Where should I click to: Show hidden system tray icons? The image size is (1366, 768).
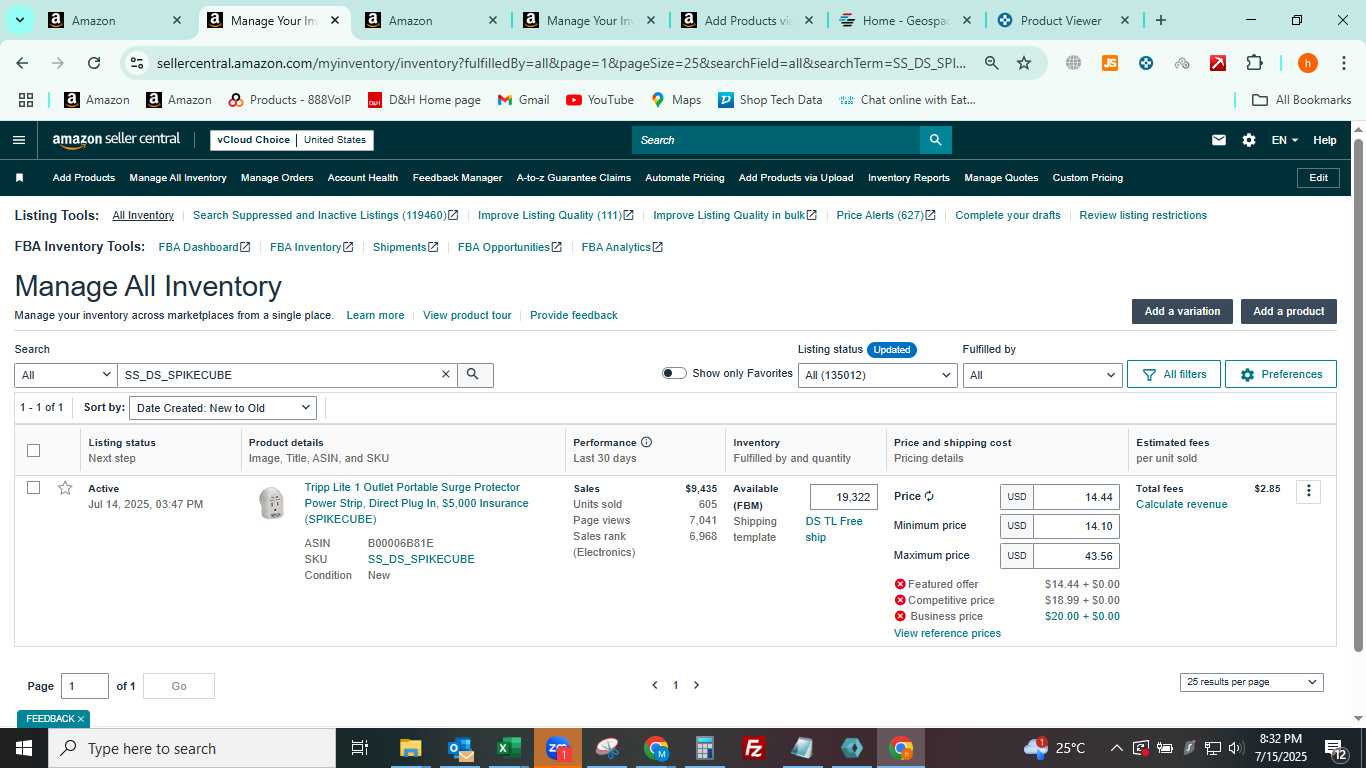1116,748
